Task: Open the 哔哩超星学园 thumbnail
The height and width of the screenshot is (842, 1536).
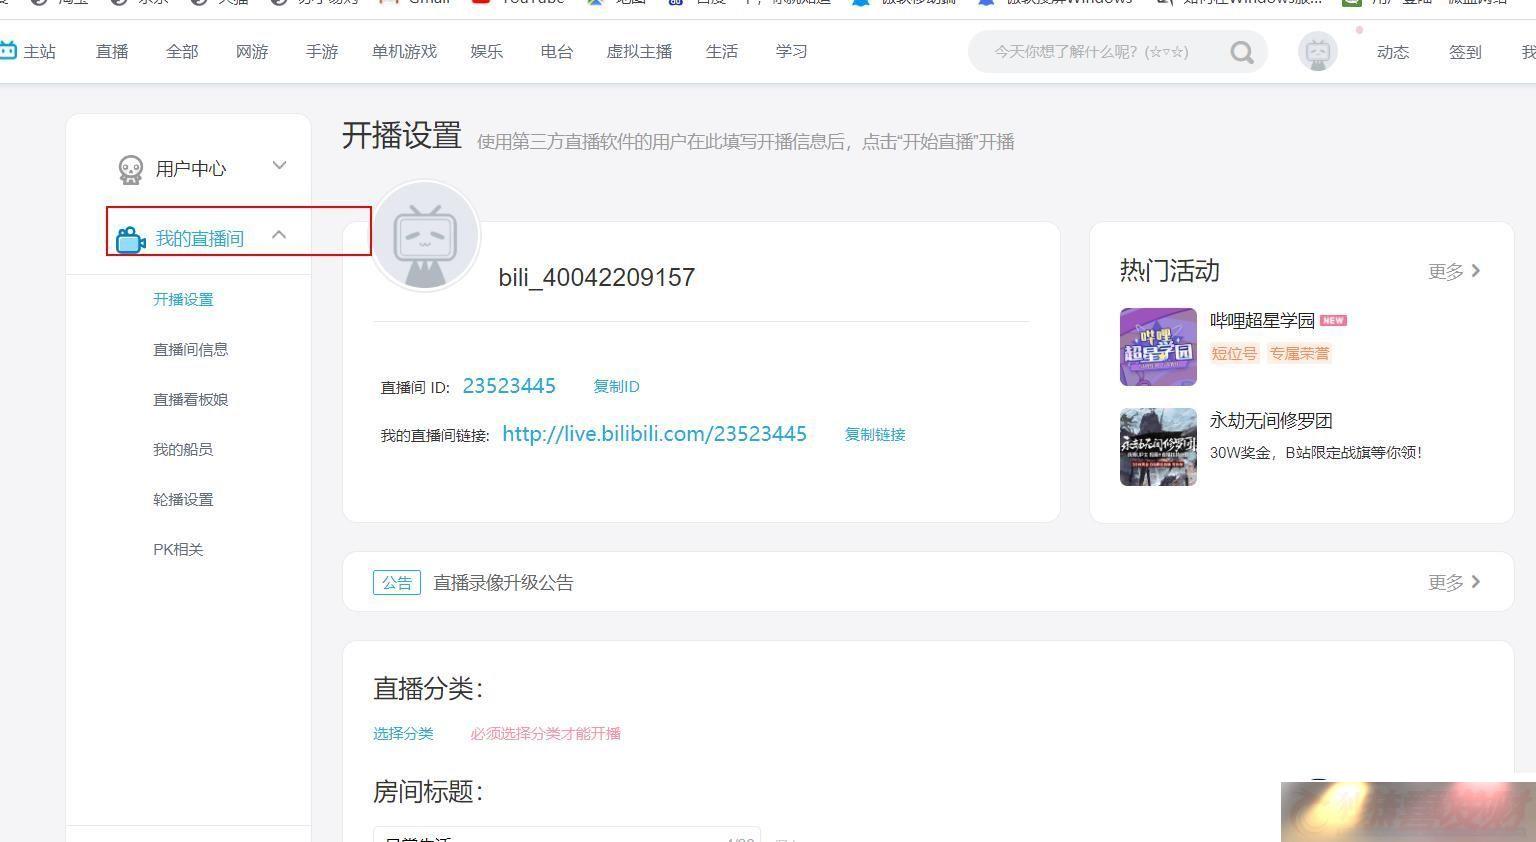Action: pyautogui.click(x=1158, y=347)
